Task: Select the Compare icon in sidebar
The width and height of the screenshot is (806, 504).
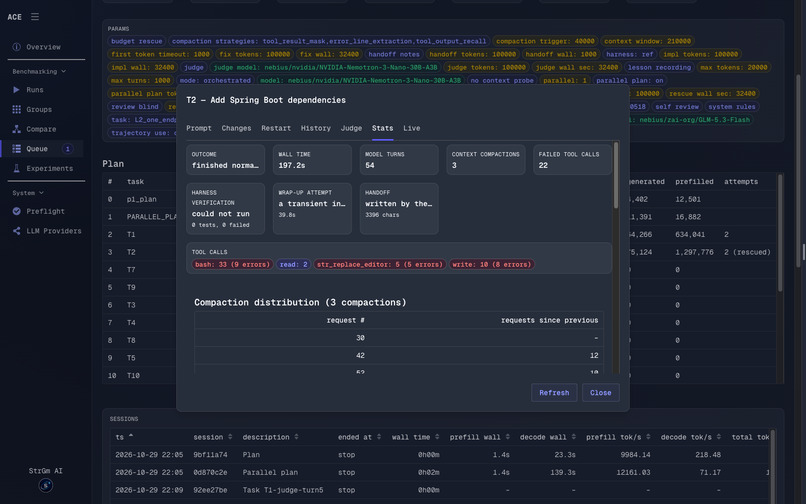Action: 16,129
